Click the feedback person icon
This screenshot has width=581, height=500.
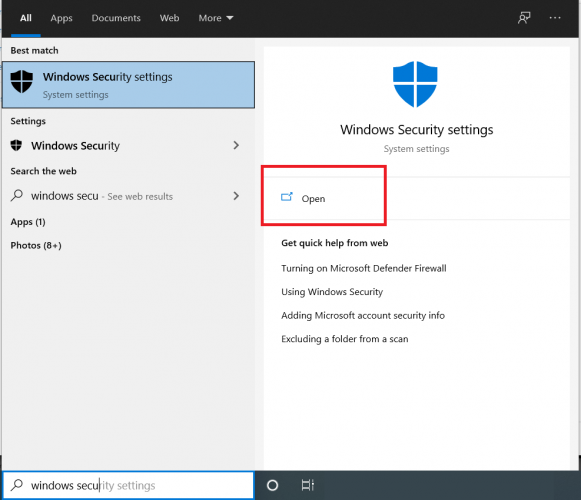524,18
